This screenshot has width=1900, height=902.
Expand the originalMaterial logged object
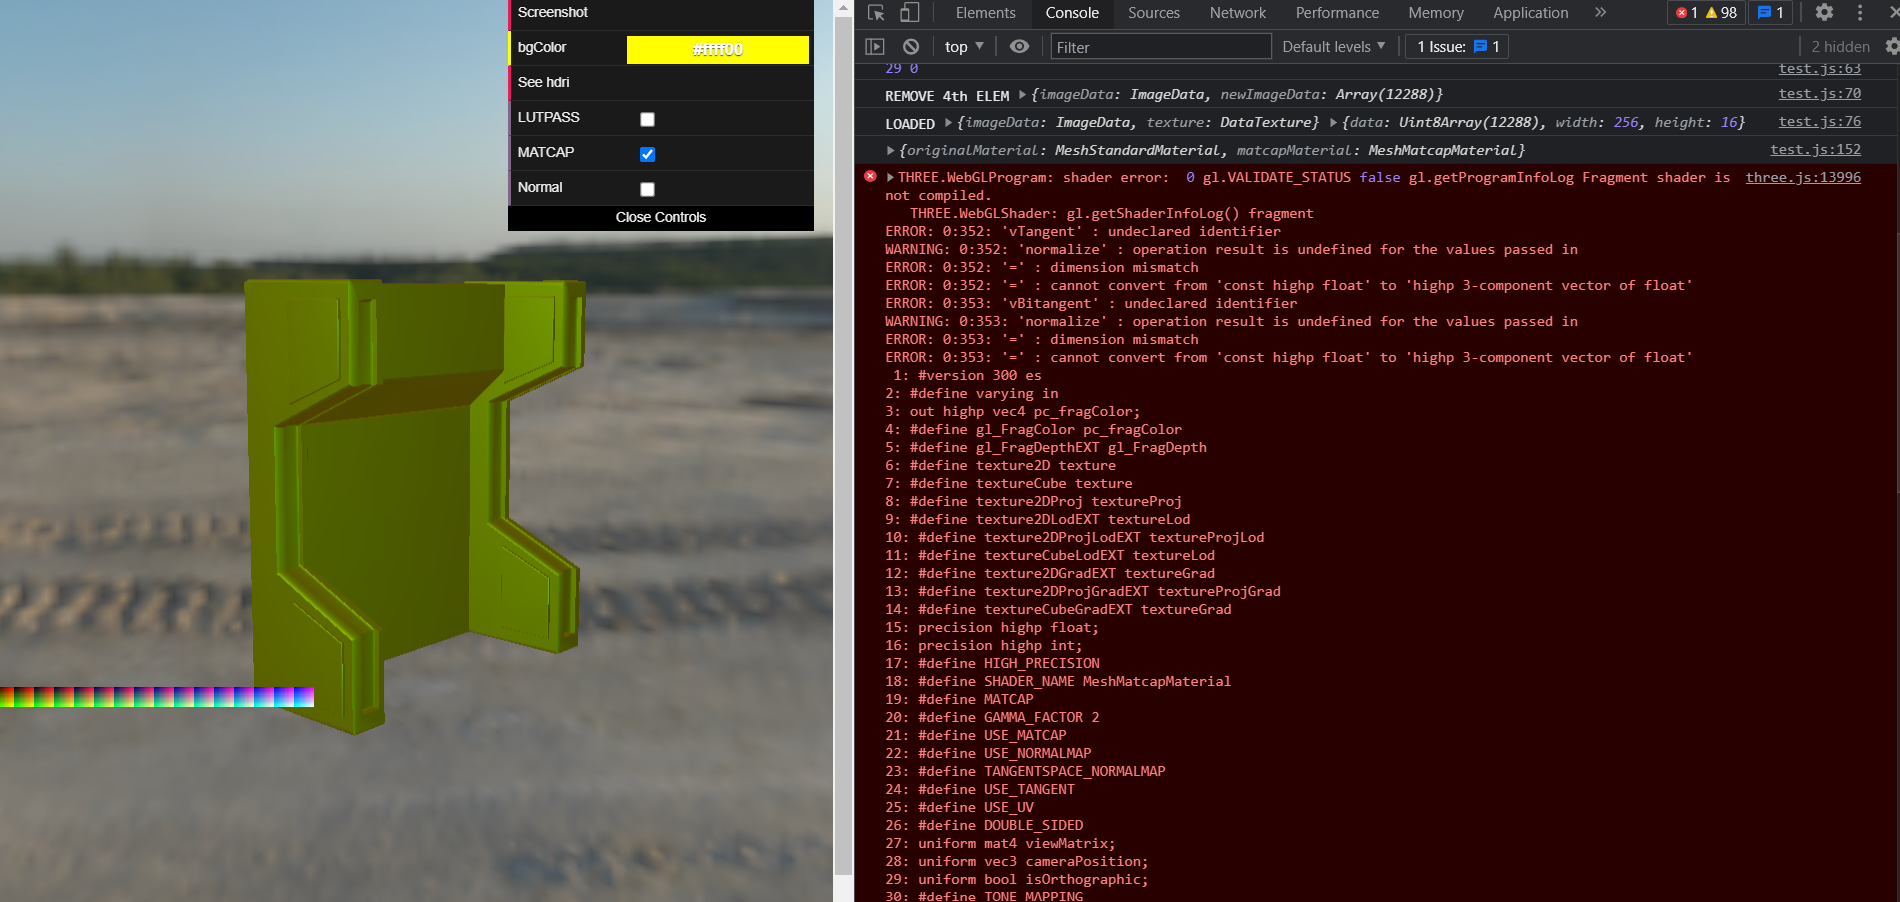[x=890, y=151]
